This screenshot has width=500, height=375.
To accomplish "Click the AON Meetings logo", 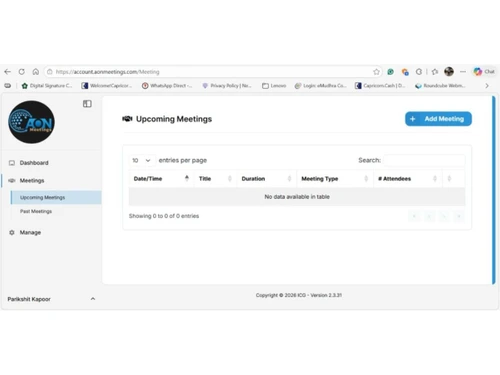I will 32,122.
